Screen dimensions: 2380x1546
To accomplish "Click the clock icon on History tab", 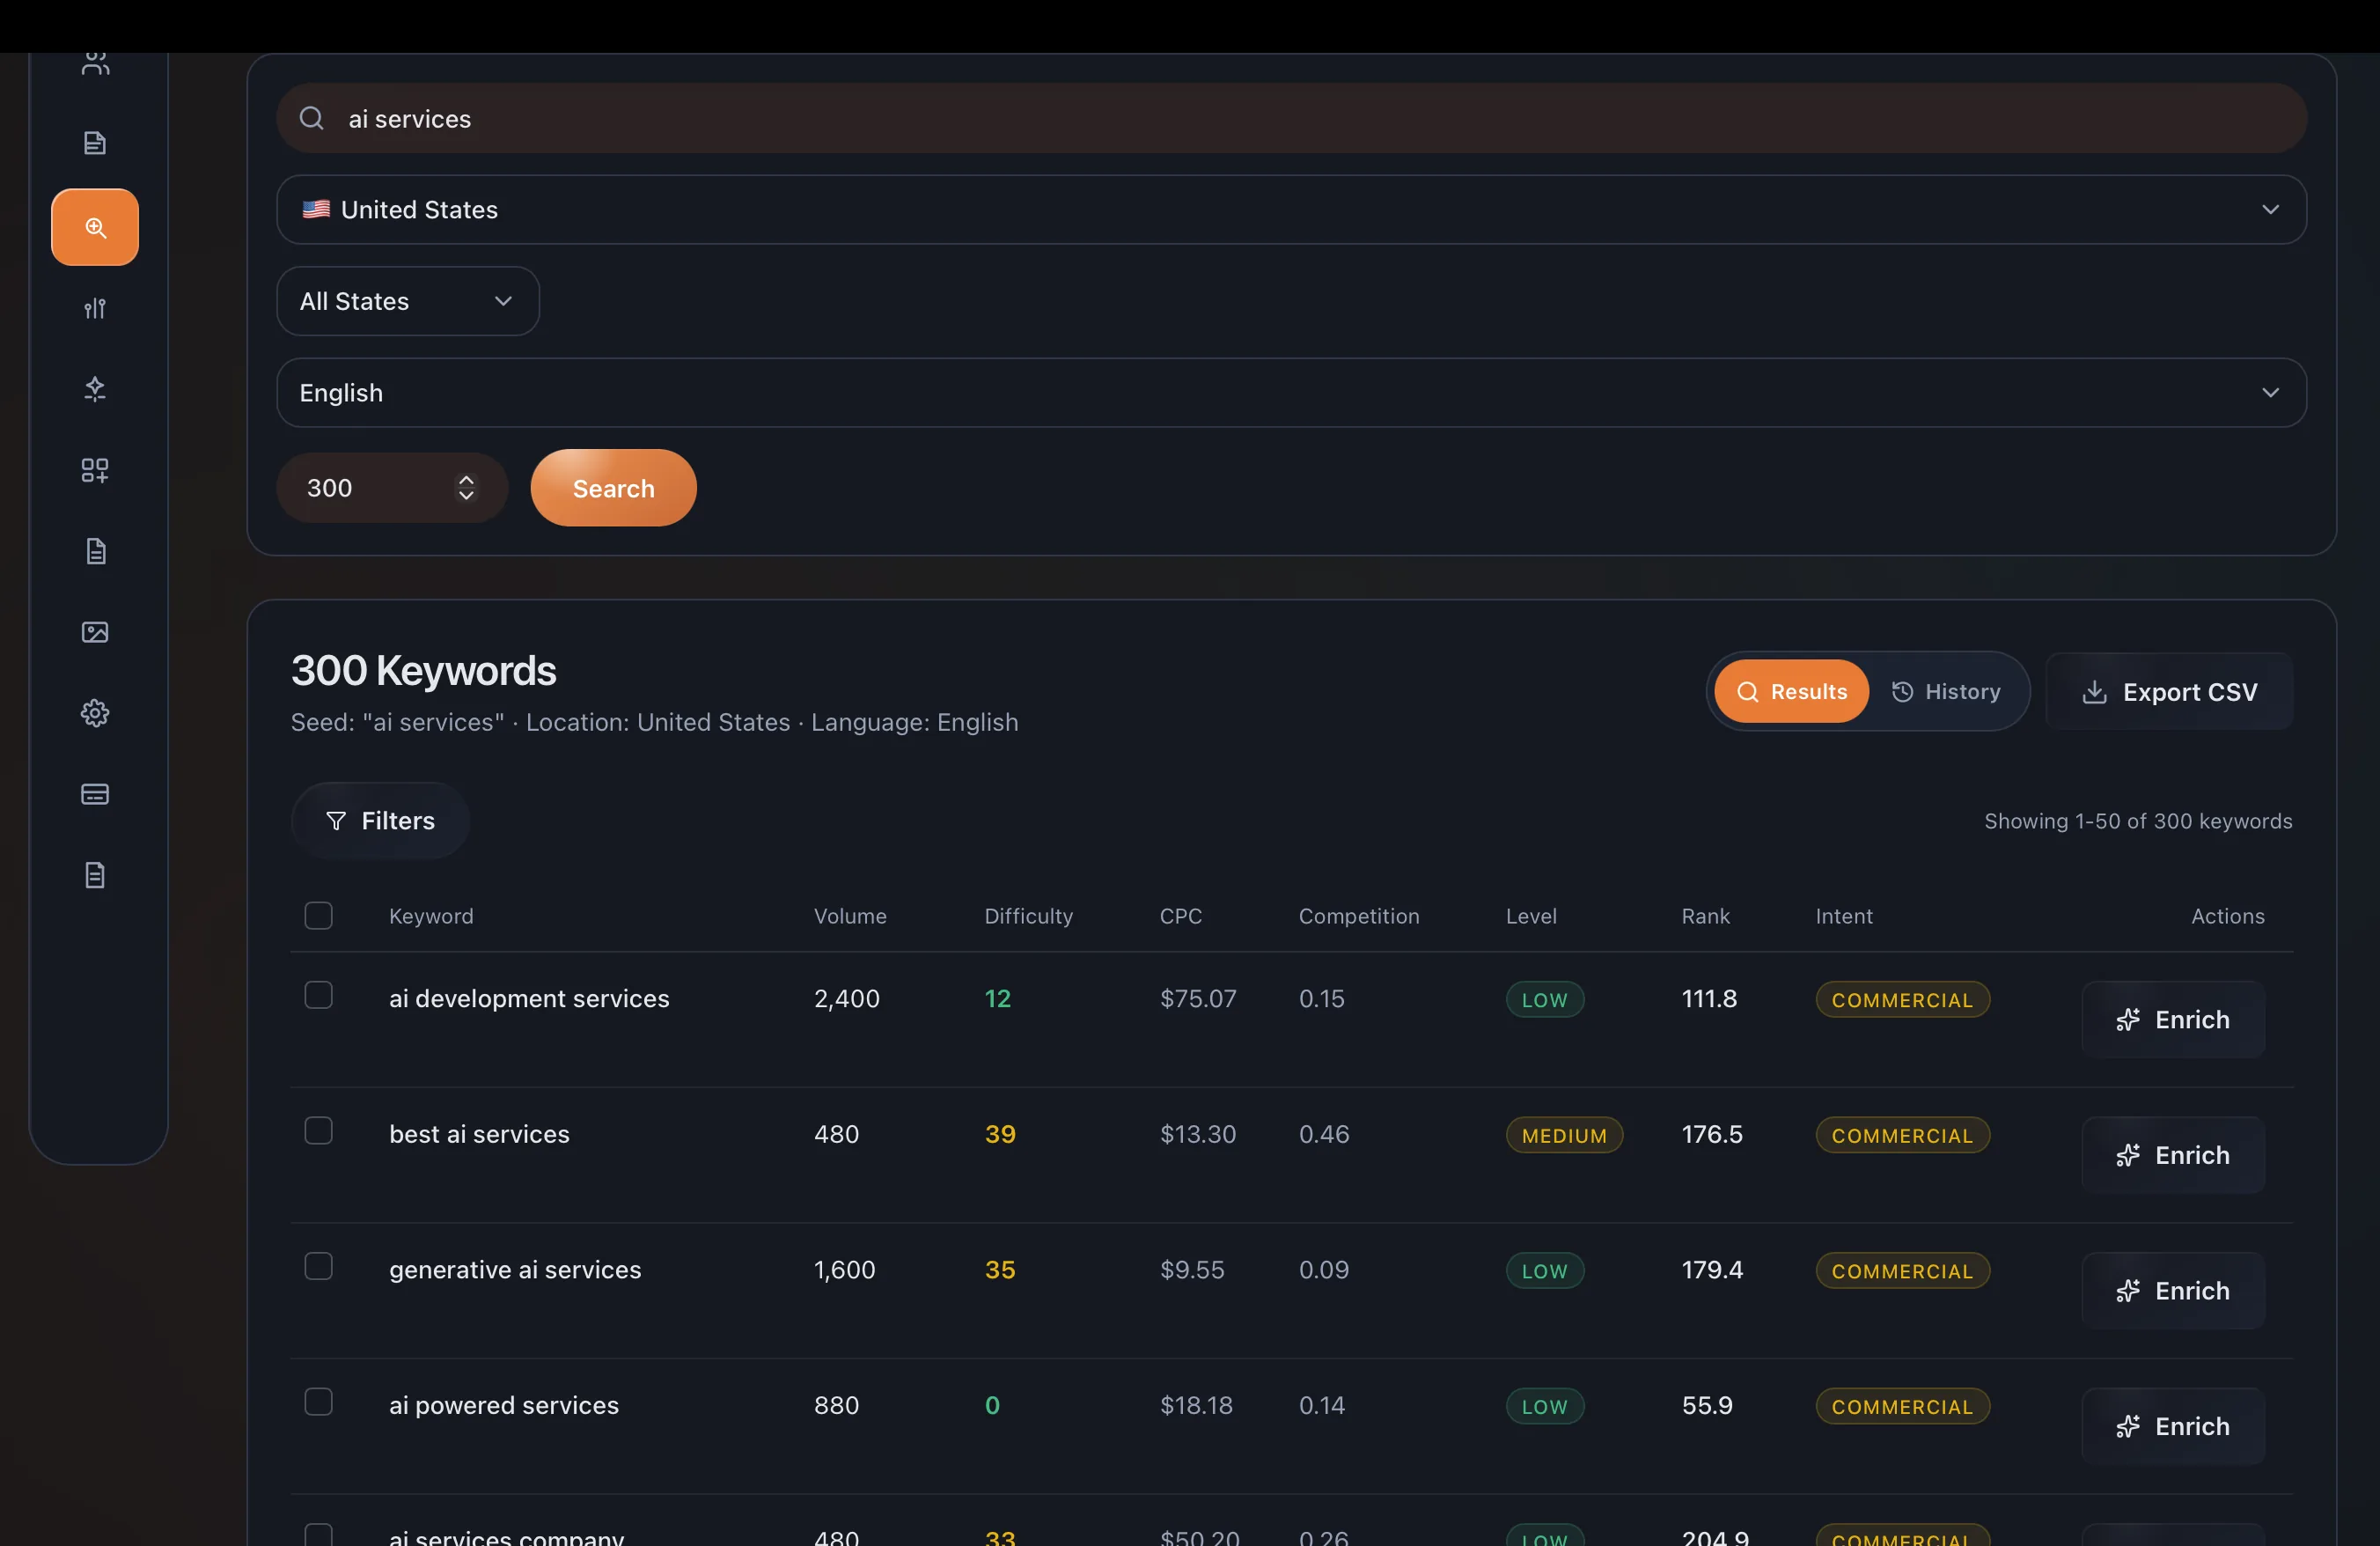I will 1903,692.
